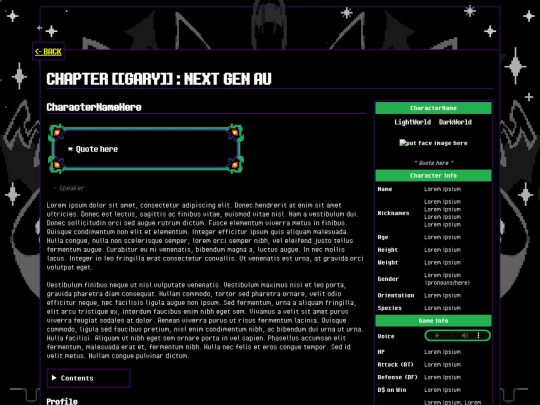Click the paragraph starting 'Vestibulum finibus neque'

click(205, 320)
